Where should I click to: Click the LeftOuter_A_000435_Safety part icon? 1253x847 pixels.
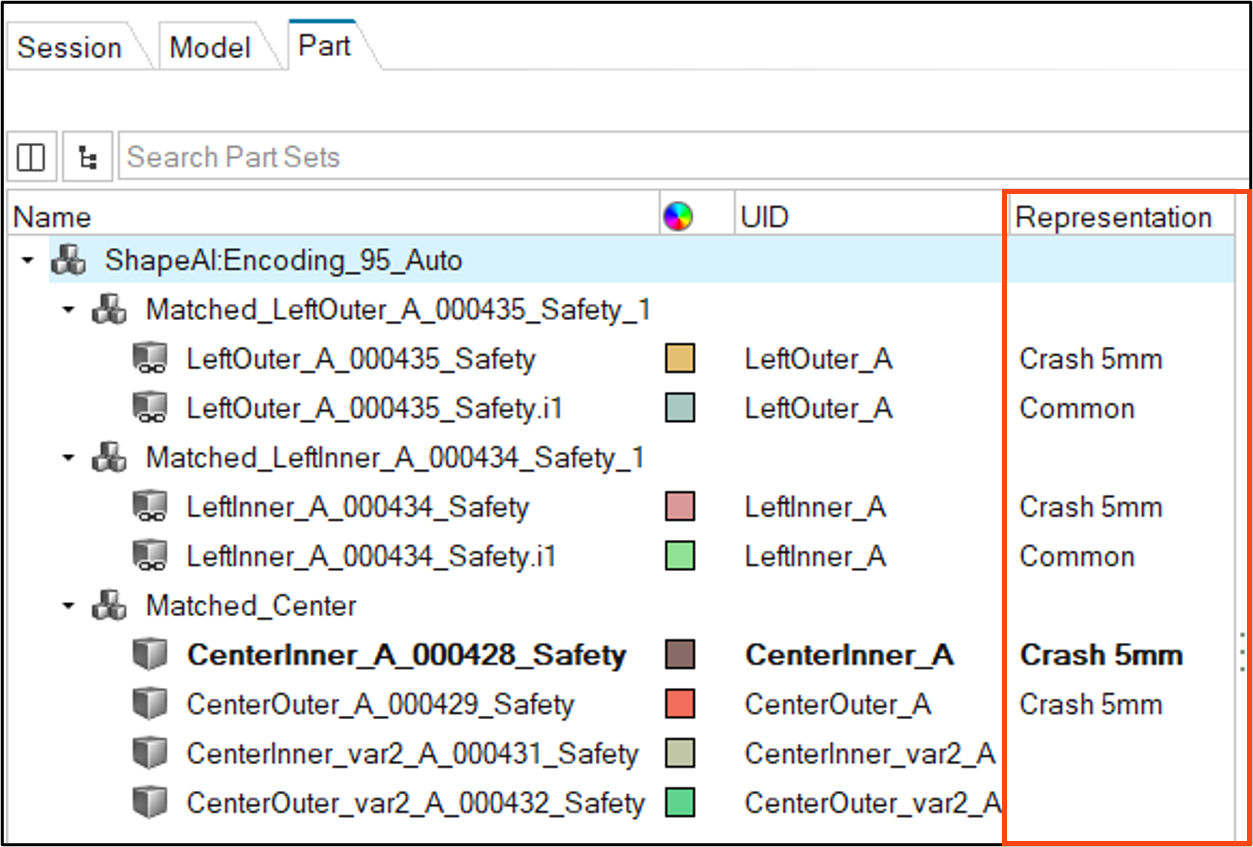[x=149, y=359]
